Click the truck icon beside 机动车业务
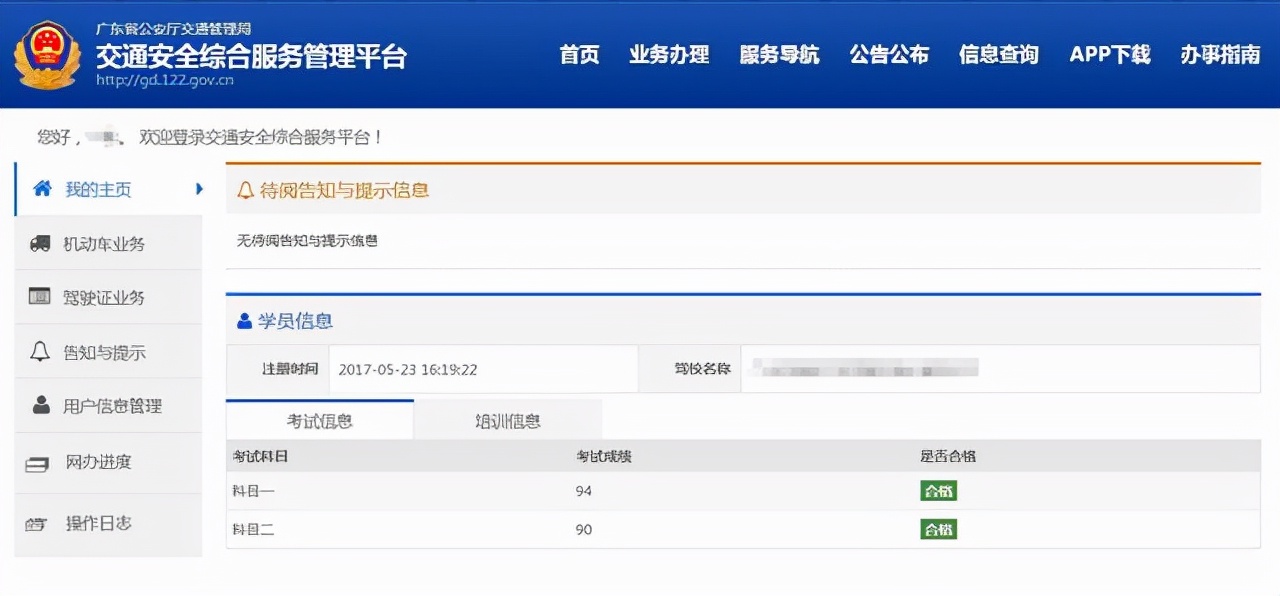 click(x=40, y=243)
